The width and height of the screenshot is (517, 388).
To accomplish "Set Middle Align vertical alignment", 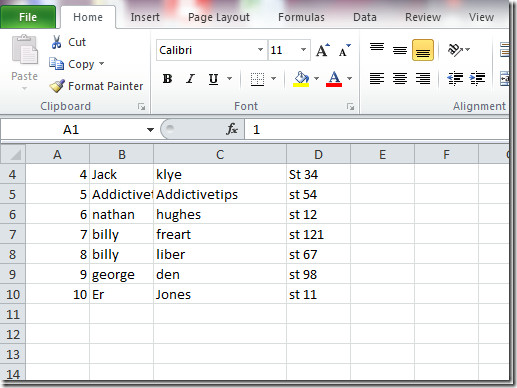I will click(x=400, y=50).
